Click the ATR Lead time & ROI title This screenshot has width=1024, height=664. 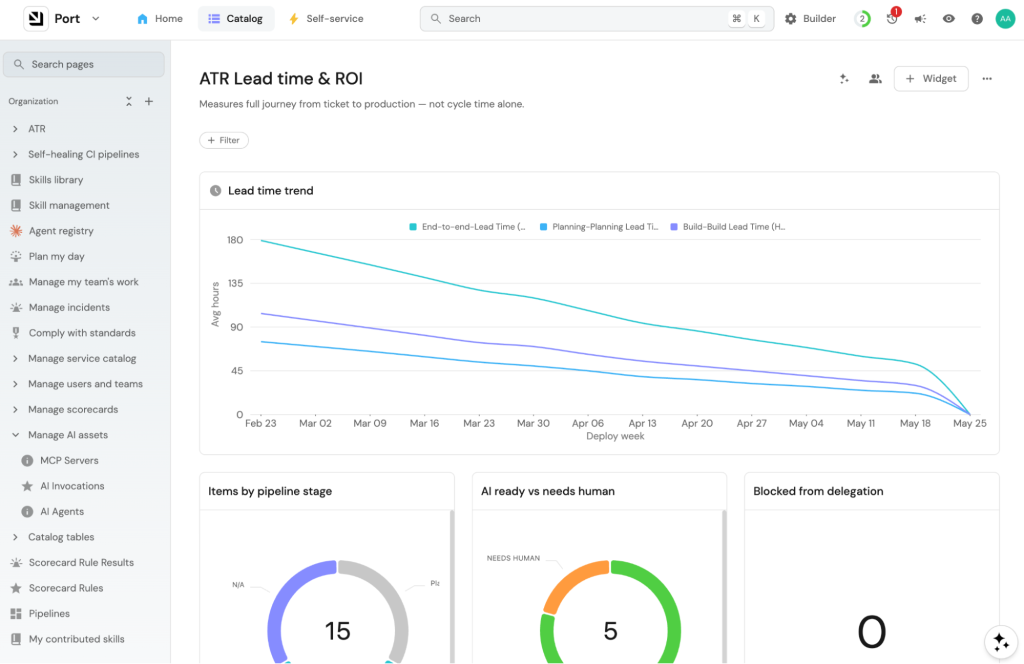coord(281,78)
